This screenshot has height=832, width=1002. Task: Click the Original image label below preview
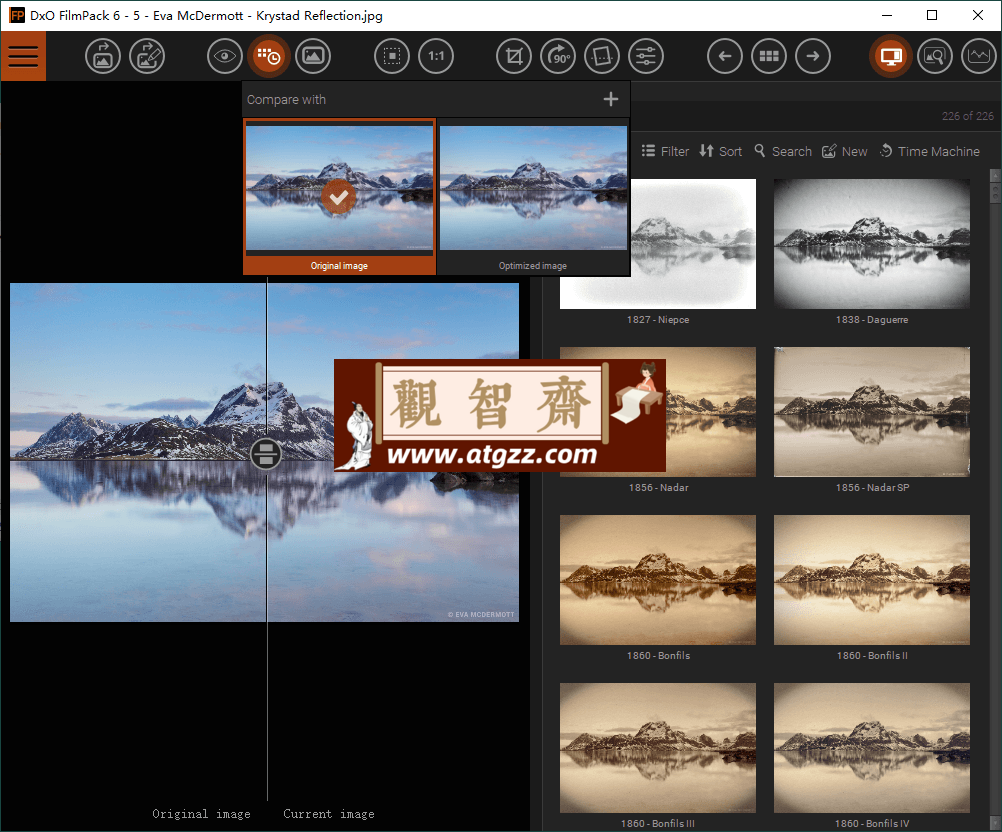pyautogui.click(x=201, y=813)
